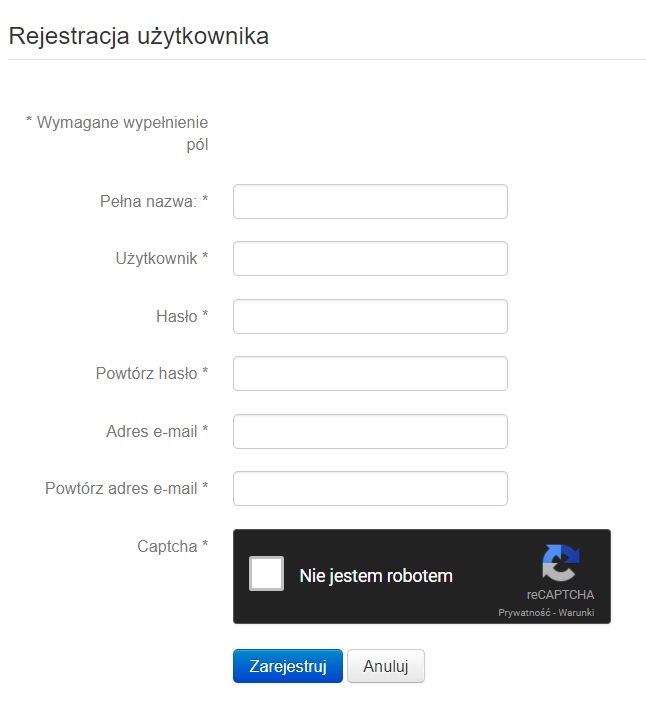Tick the 'Nie jestem robotem' checkbox
The width and height of the screenshot is (646, 713).
coord(266,573)
